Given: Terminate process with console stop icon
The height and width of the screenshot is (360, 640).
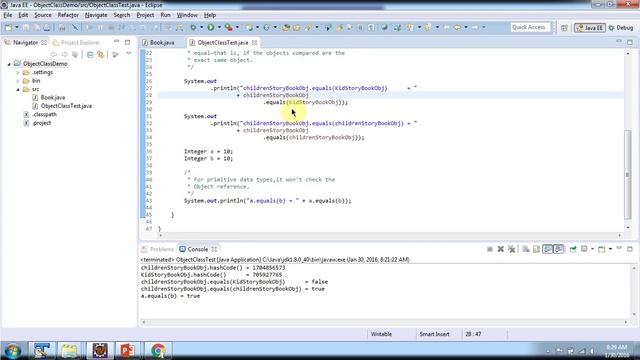Looking at the screenshot, I should tap(490, 249).
